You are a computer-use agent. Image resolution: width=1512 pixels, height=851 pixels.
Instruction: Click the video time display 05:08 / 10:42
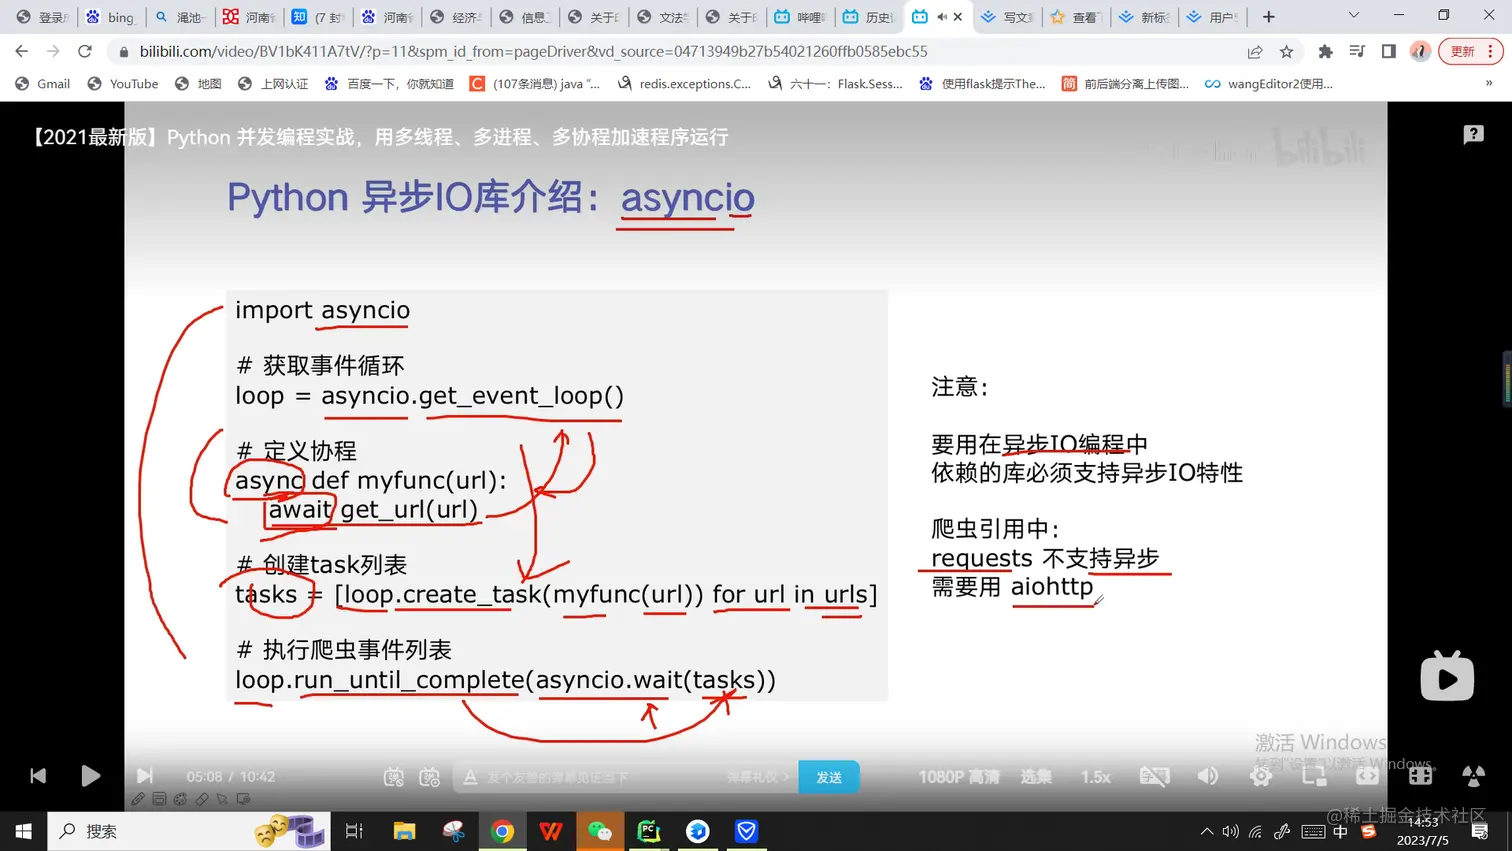[x=231, y=777]
